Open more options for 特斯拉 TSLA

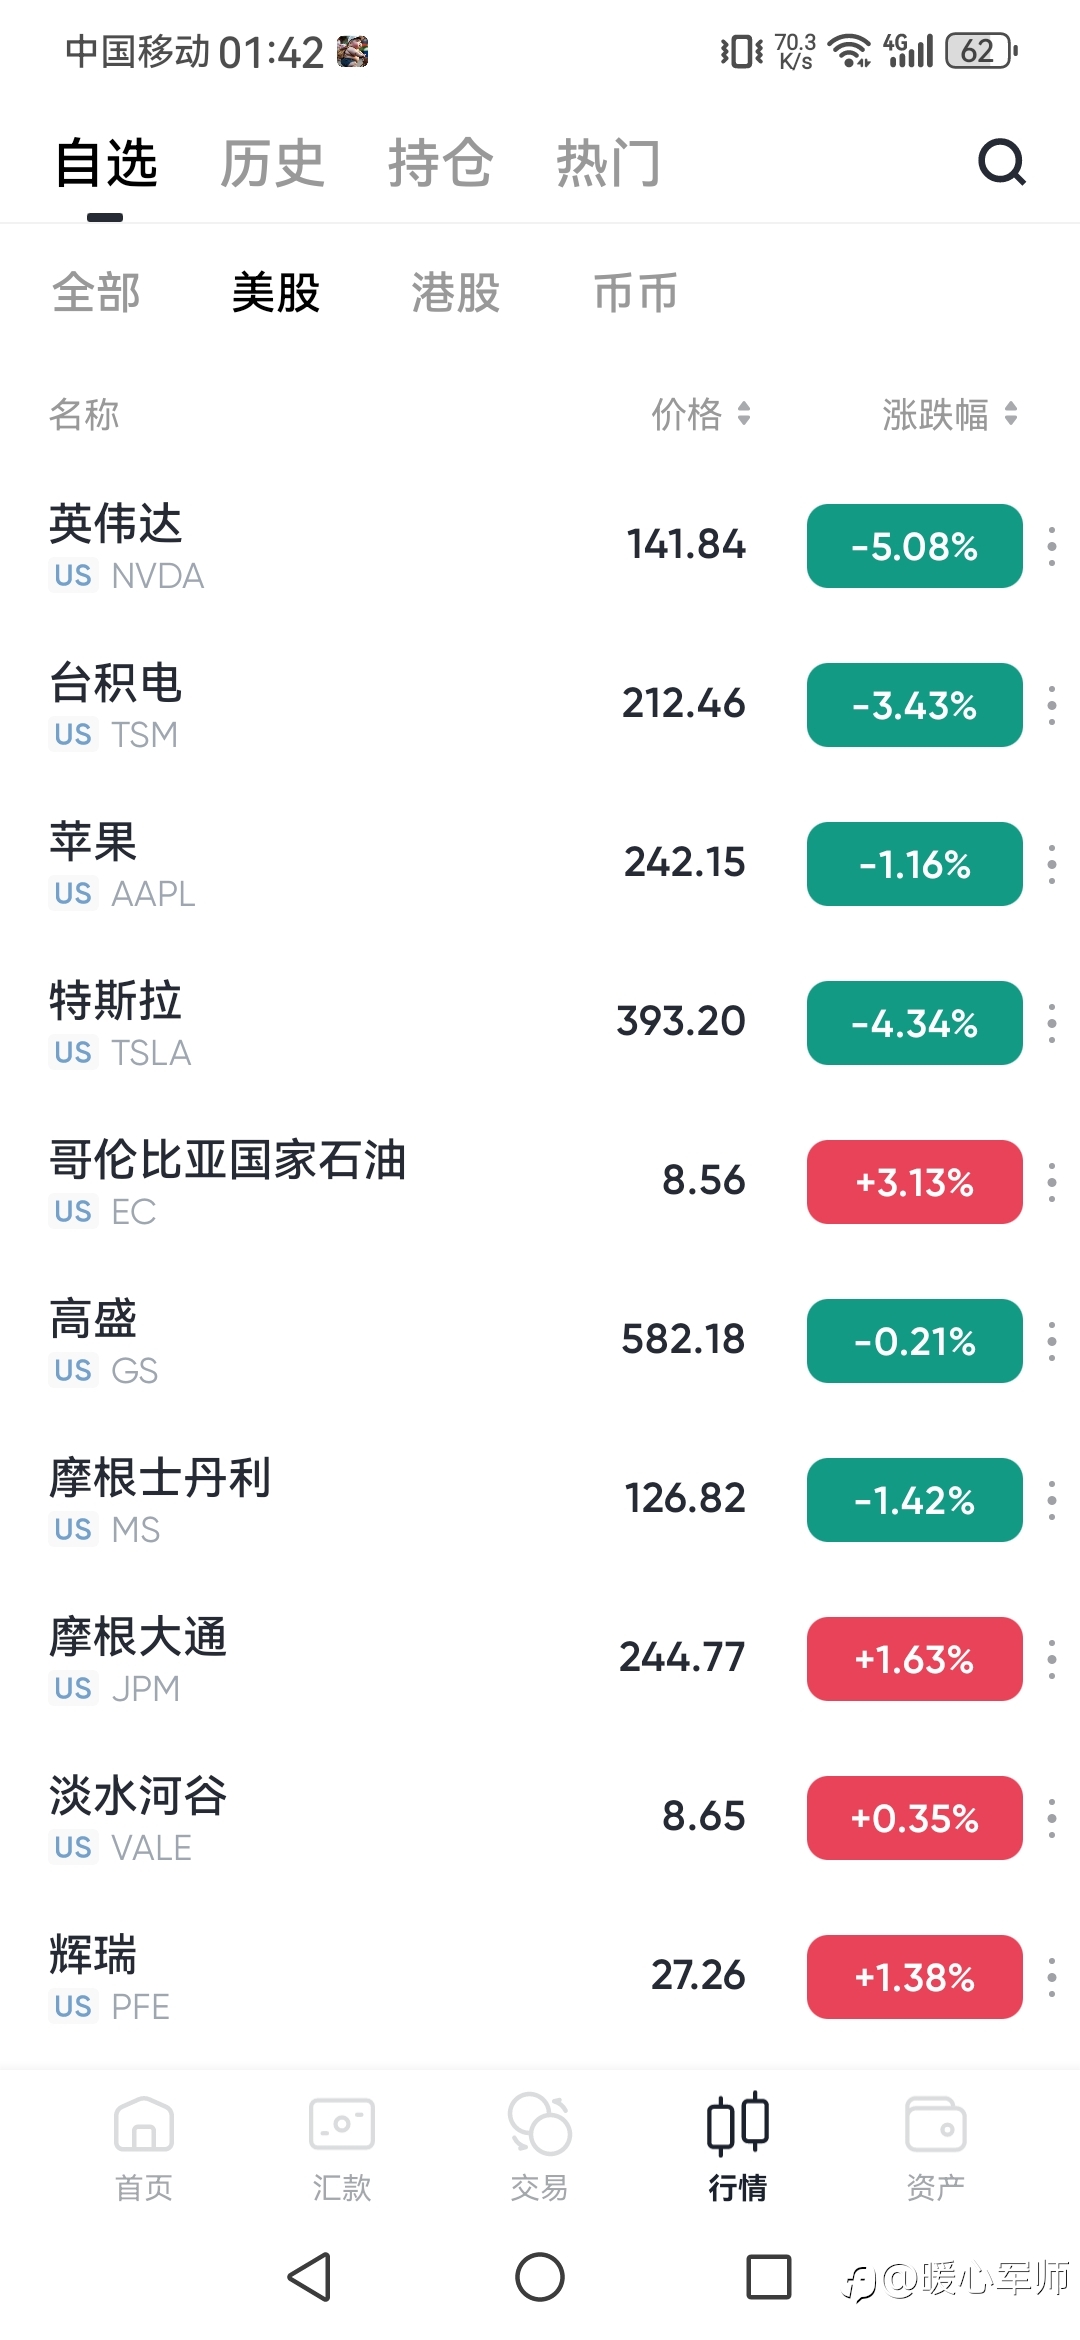tap(1051, 1023)
